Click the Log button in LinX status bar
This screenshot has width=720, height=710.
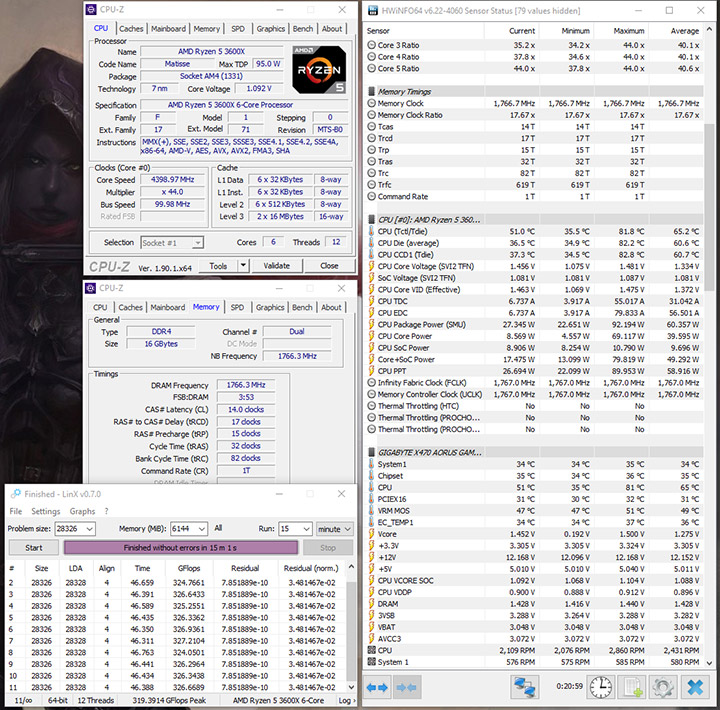tap(345, 701)
